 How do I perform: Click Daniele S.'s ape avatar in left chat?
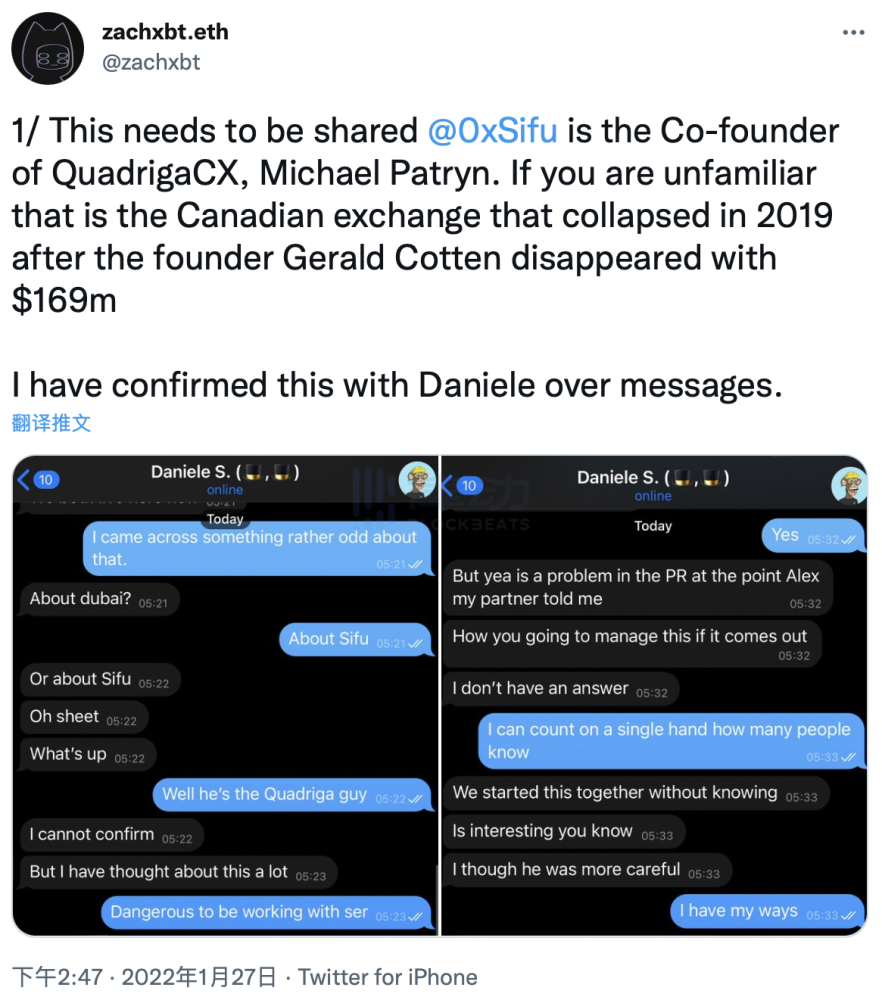417,478
